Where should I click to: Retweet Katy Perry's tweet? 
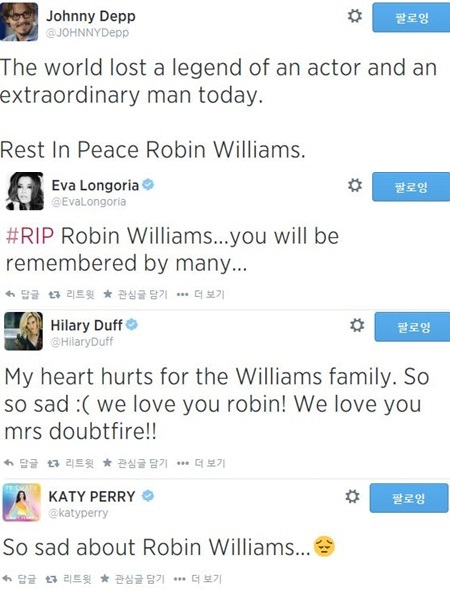tap(68, 579)
